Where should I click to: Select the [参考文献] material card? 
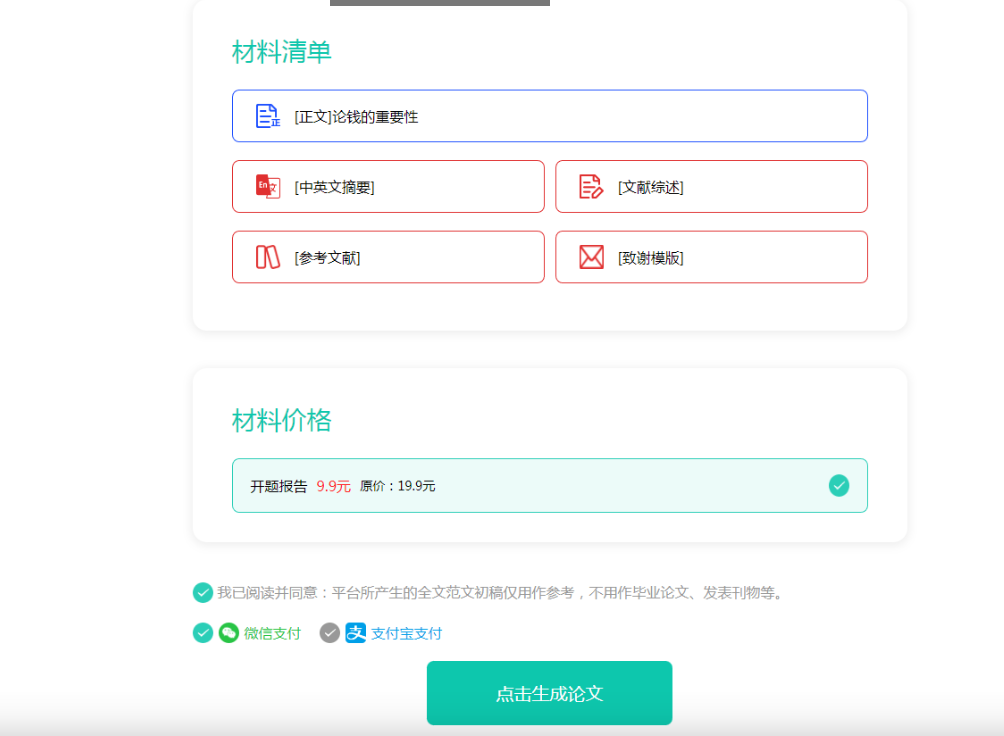click(388, 257)
